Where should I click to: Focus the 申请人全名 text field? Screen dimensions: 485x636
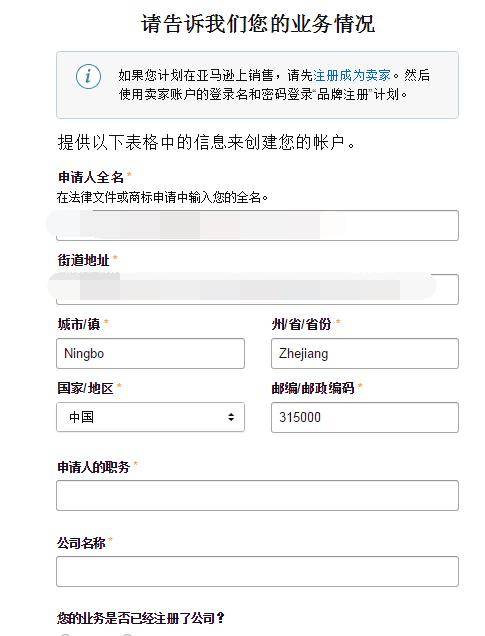tap(258, 226)
